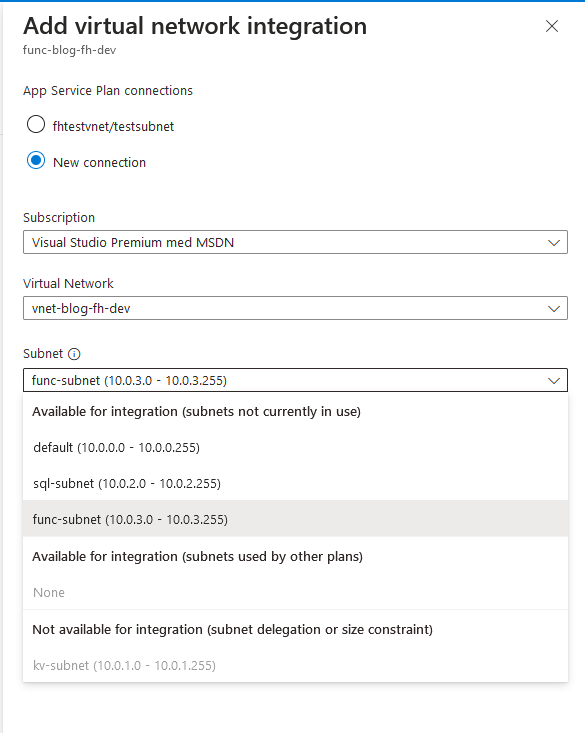Viewport: 585px width, 733px height.
Task: Open the Visual Studio Premium med MSDN dropdown
Action: (x=296, y=242)
